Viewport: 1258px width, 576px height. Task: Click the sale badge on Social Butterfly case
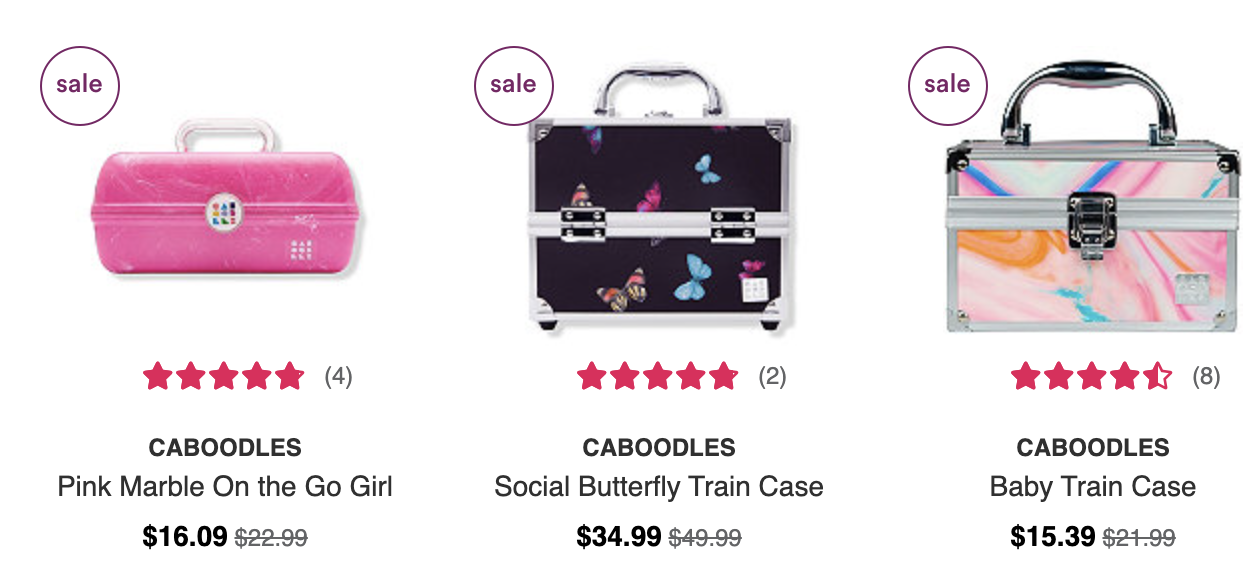[x=513, y=85]
